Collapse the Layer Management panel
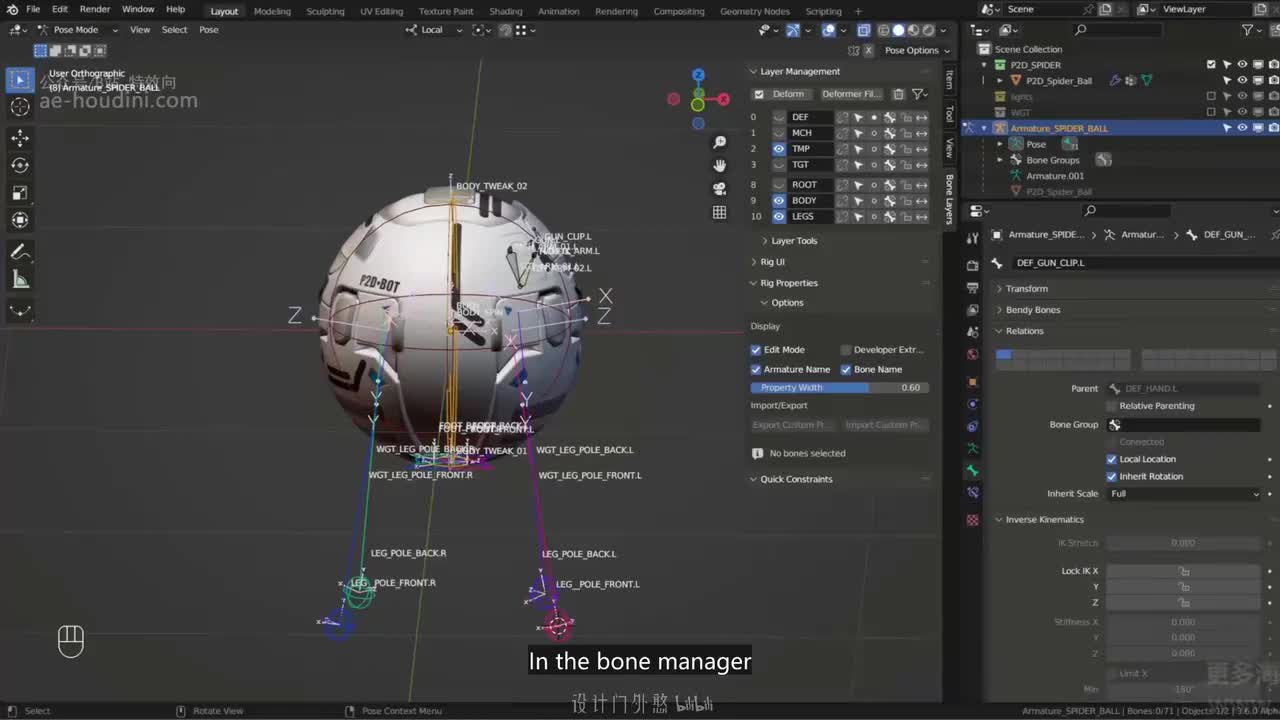The image size is (1280, 720). (x=799, y=72)
